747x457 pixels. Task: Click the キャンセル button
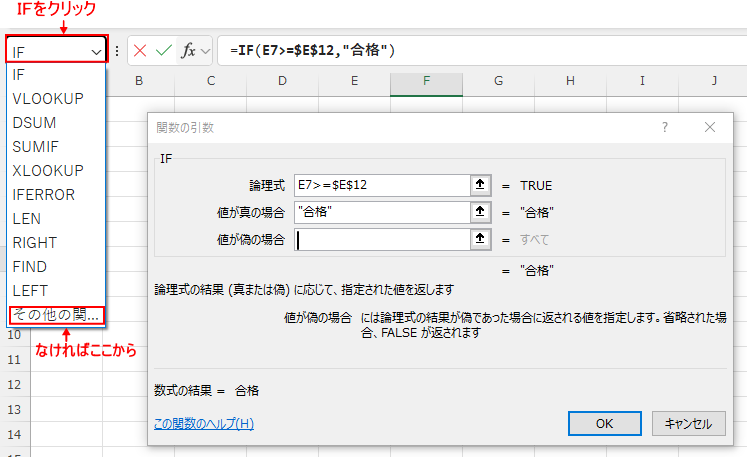[x=688, y=423]
